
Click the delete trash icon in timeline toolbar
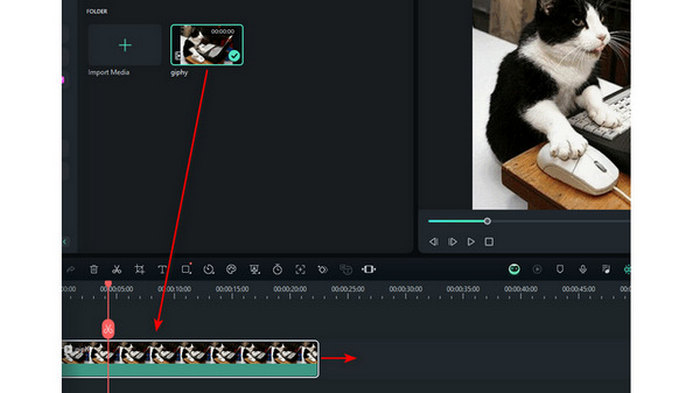click(94, 269)
